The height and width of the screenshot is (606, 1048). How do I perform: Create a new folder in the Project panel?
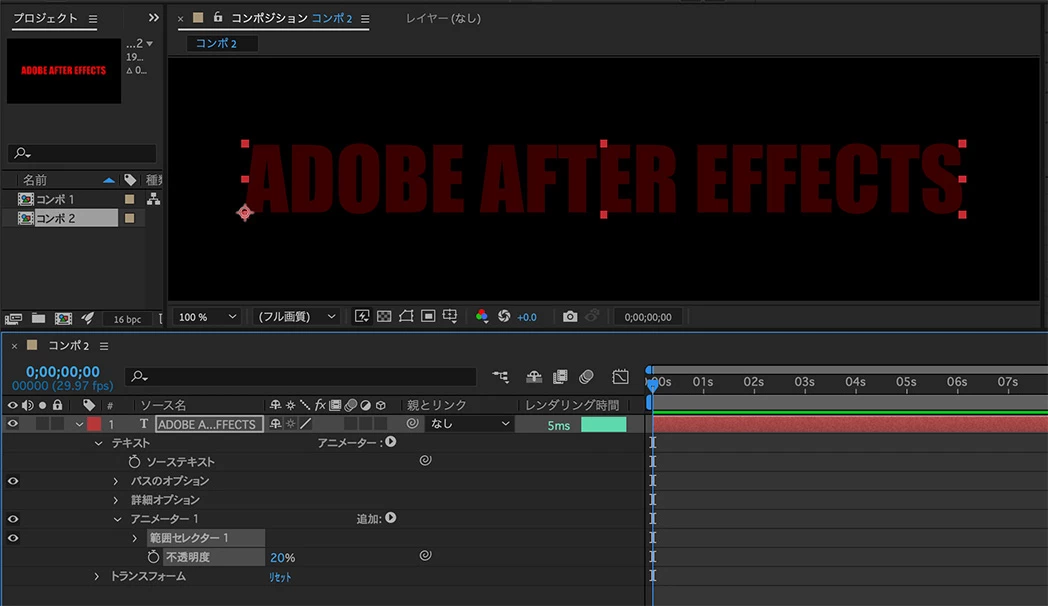(38, 319)
